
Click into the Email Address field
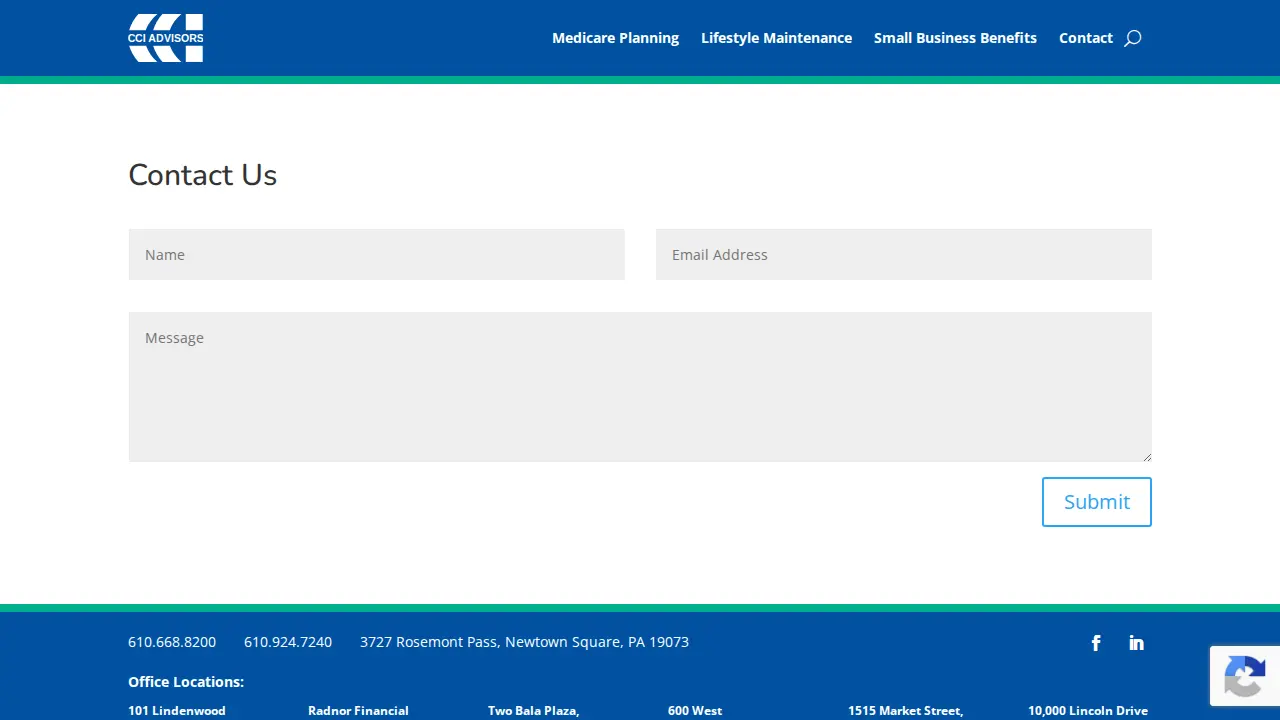pyautogui.click(x=904, y=254)
